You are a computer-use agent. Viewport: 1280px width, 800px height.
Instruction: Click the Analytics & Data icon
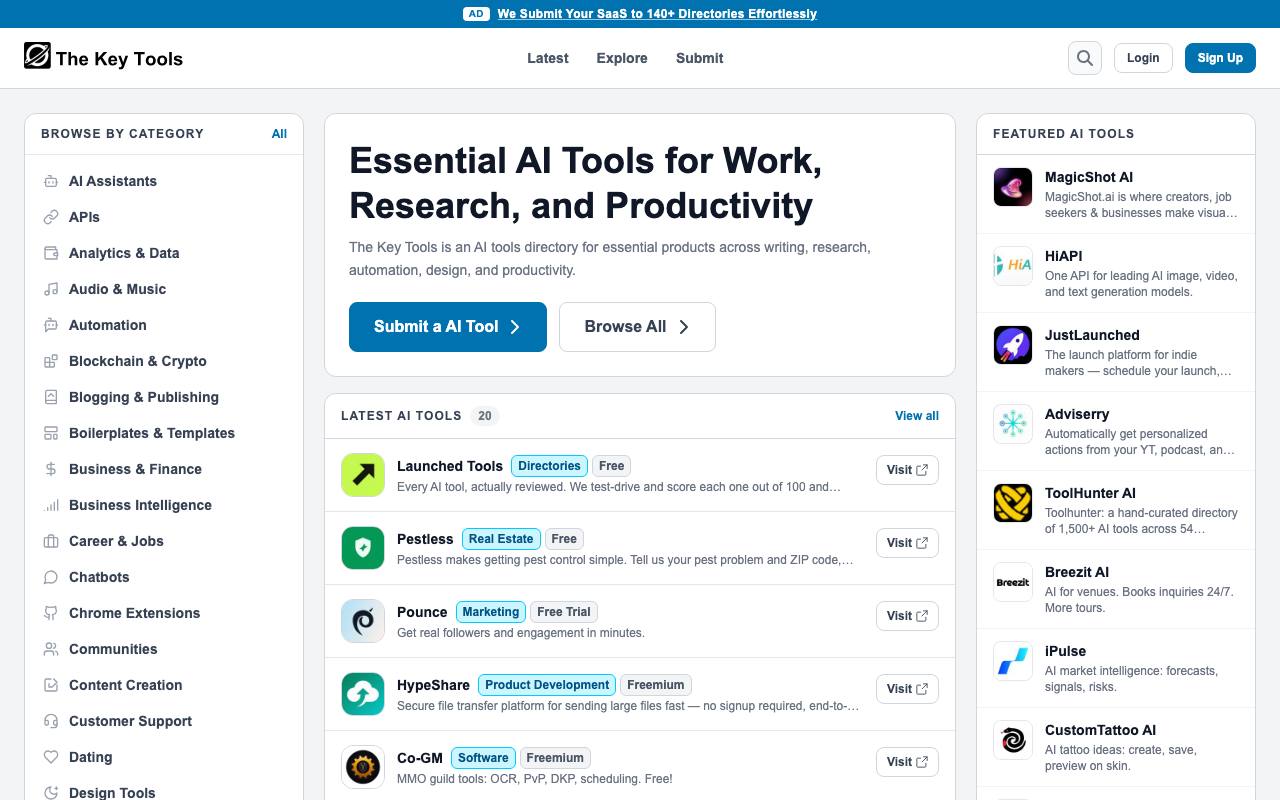pyautogui.click(x=51, y=253)
